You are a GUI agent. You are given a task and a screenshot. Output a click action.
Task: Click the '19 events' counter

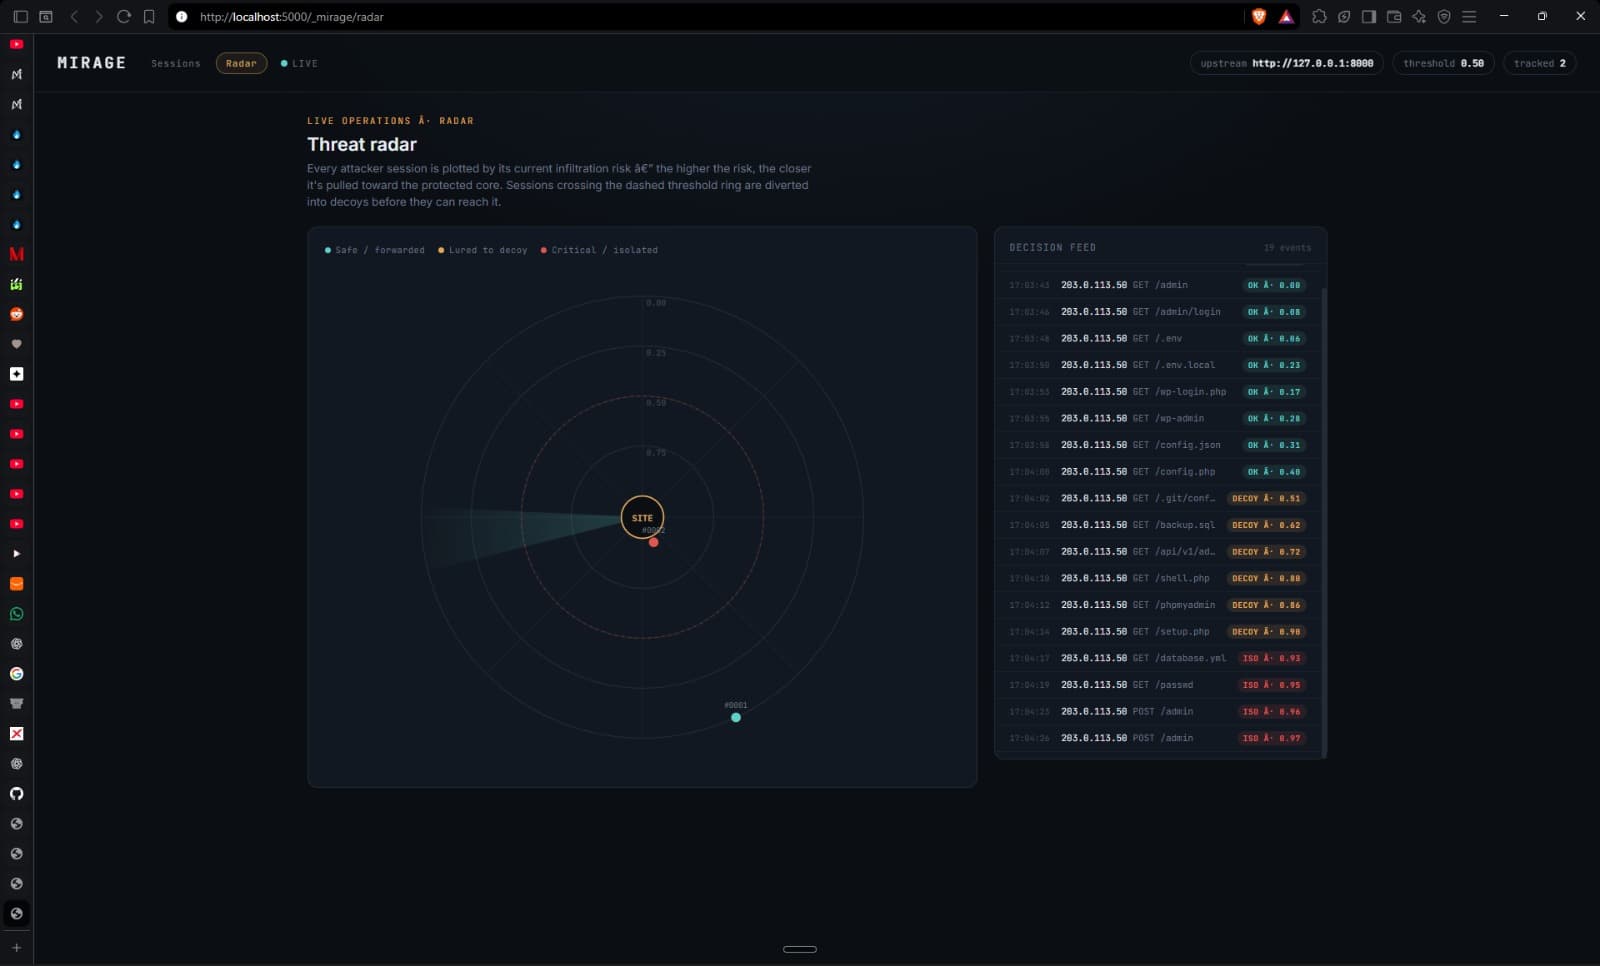pyautogui.click(x=1287, y=248)
